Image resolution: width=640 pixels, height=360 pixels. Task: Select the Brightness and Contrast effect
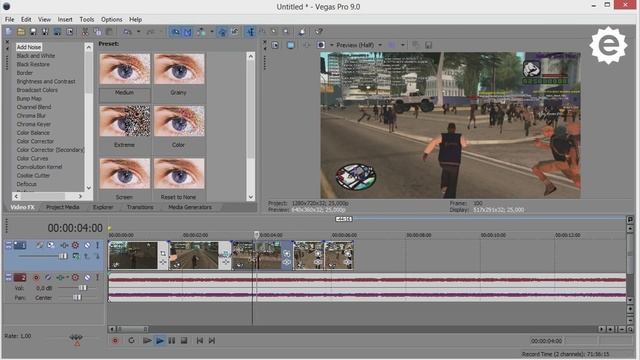pyautogui.click(x=46, y=81)
